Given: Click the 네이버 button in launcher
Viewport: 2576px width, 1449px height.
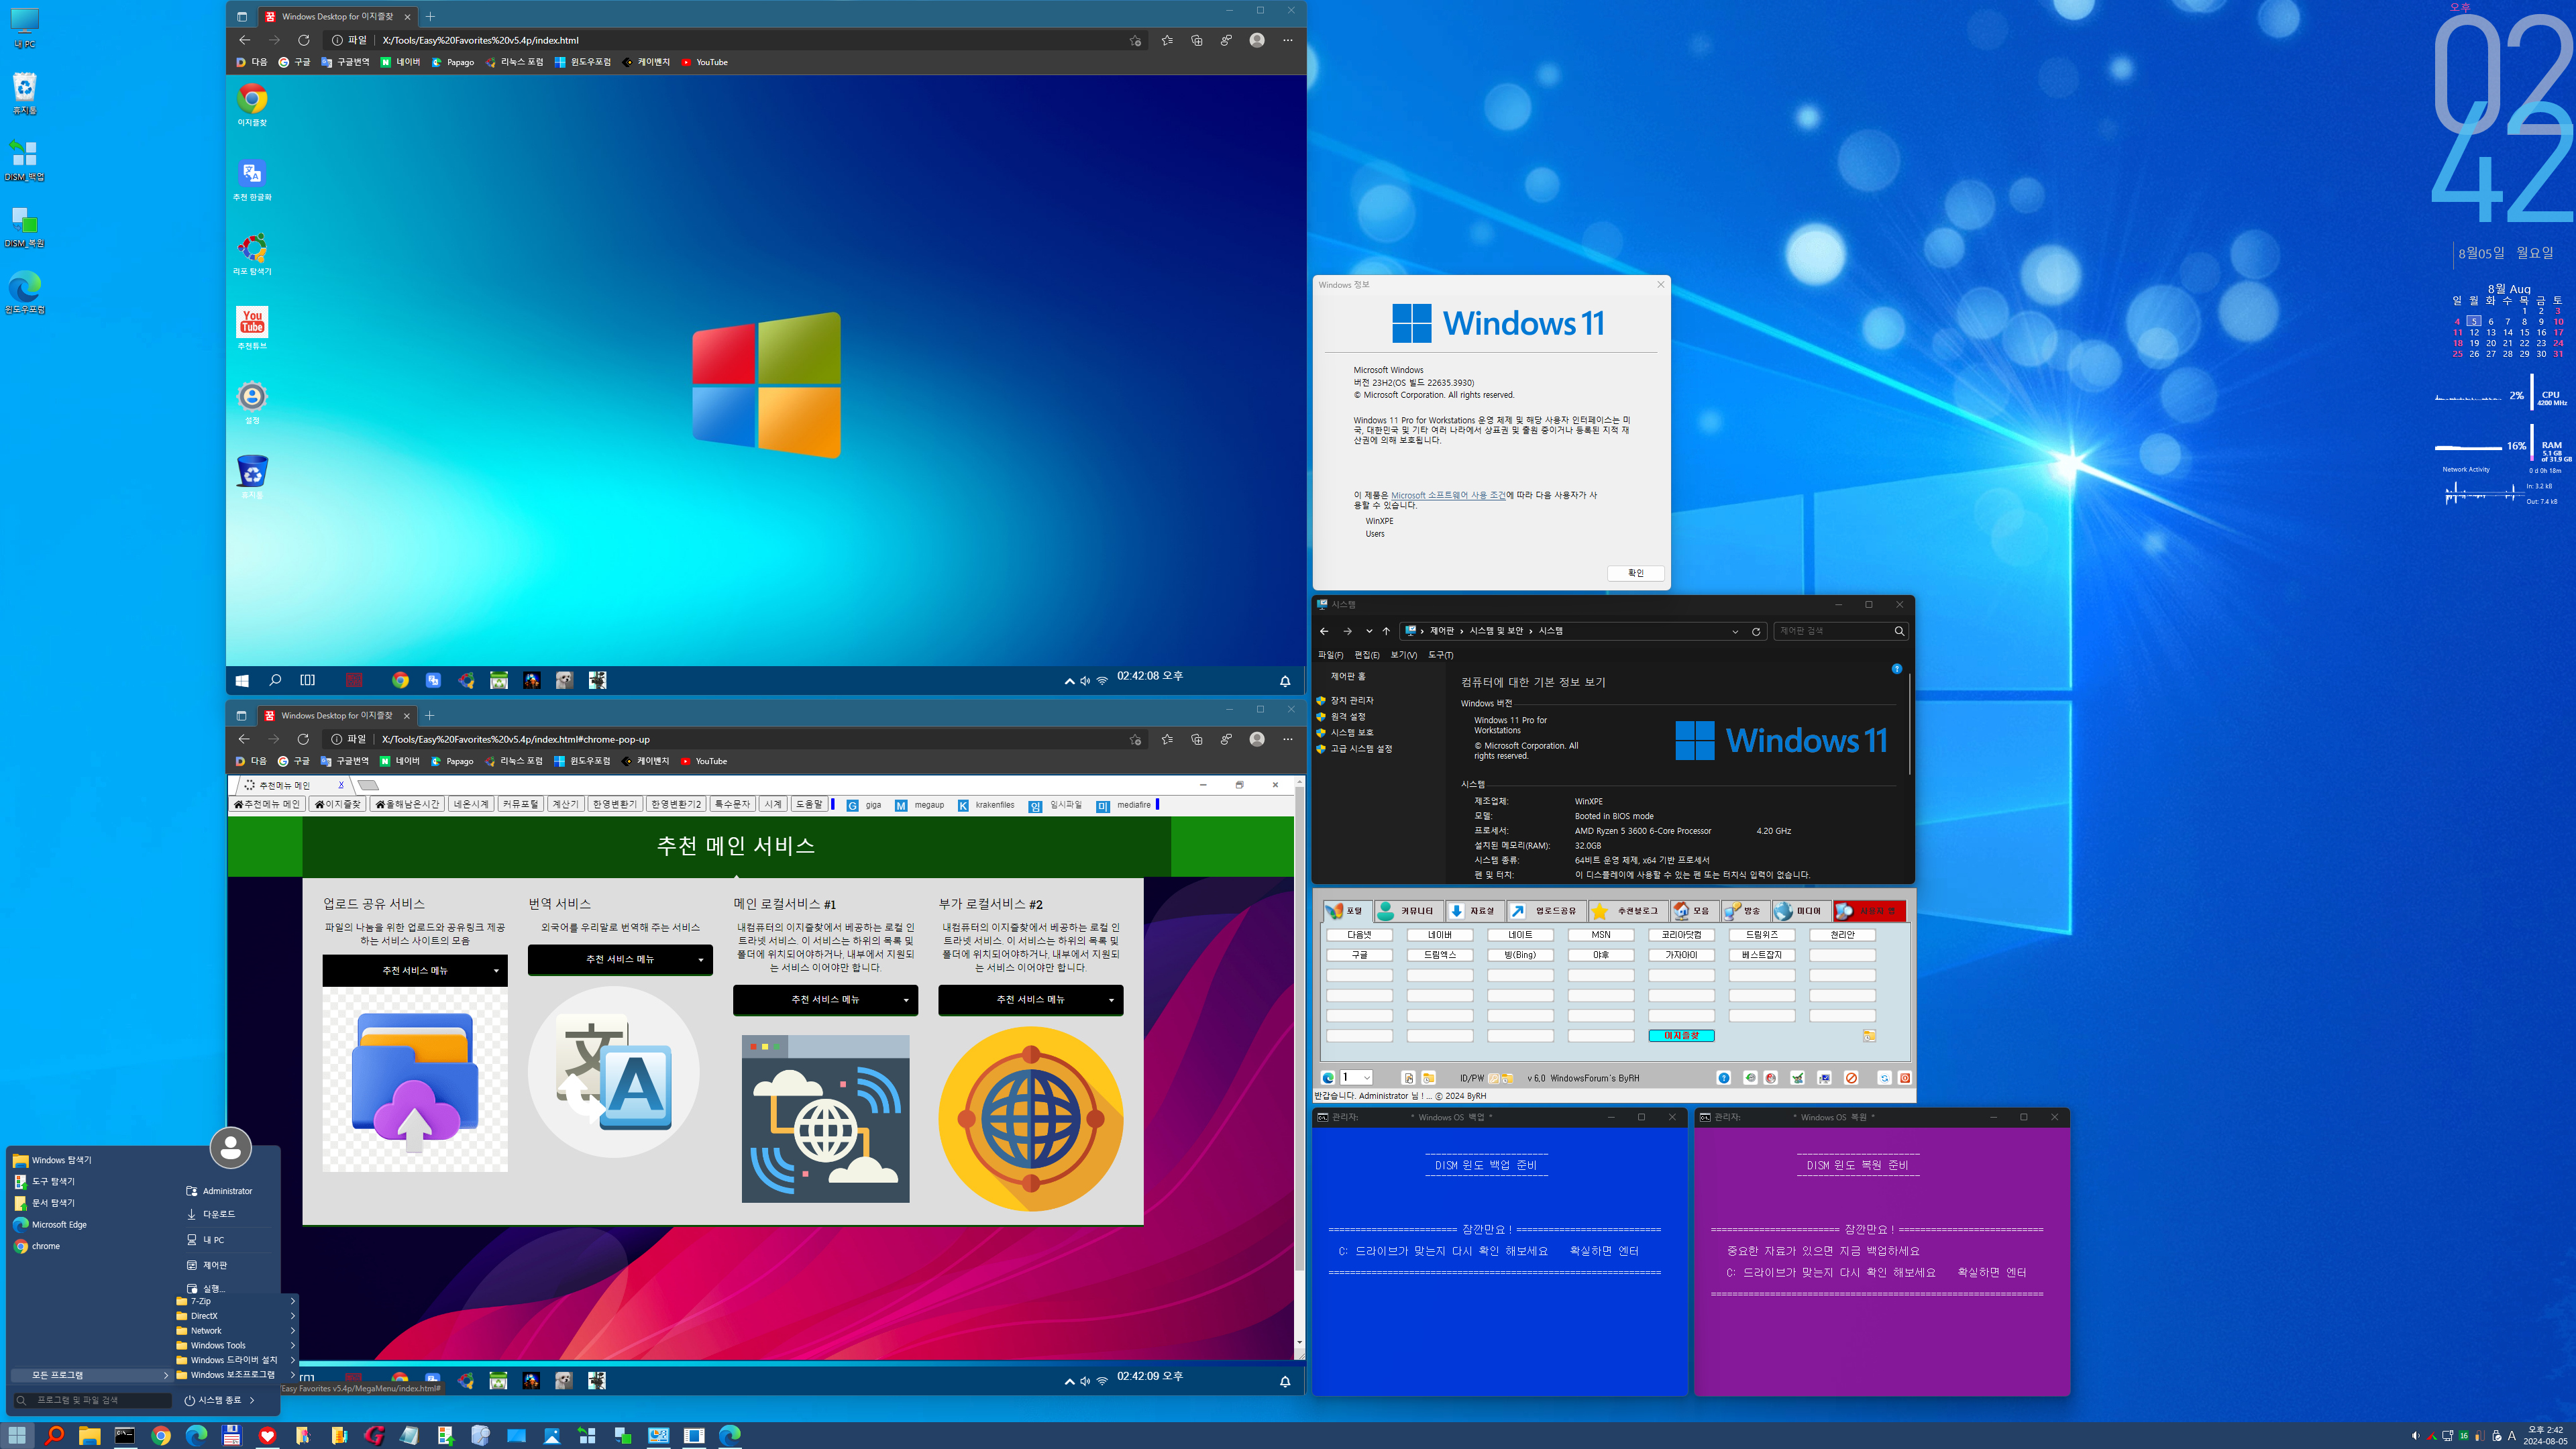Looking at the screenshot, I should [1439, 935].
